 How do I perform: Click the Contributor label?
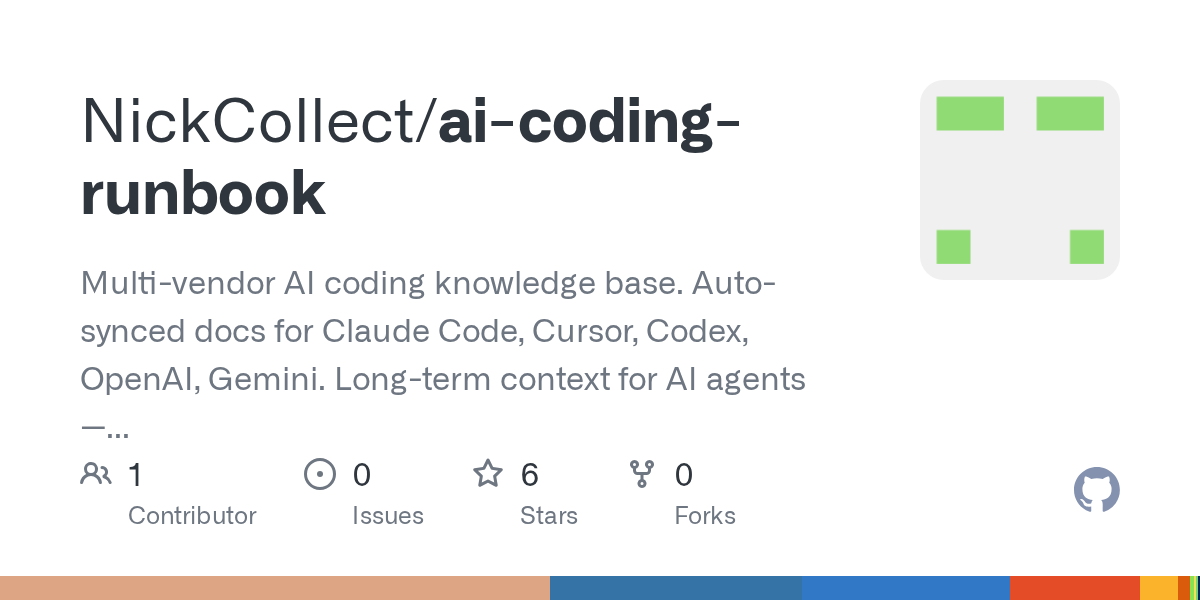192,516
